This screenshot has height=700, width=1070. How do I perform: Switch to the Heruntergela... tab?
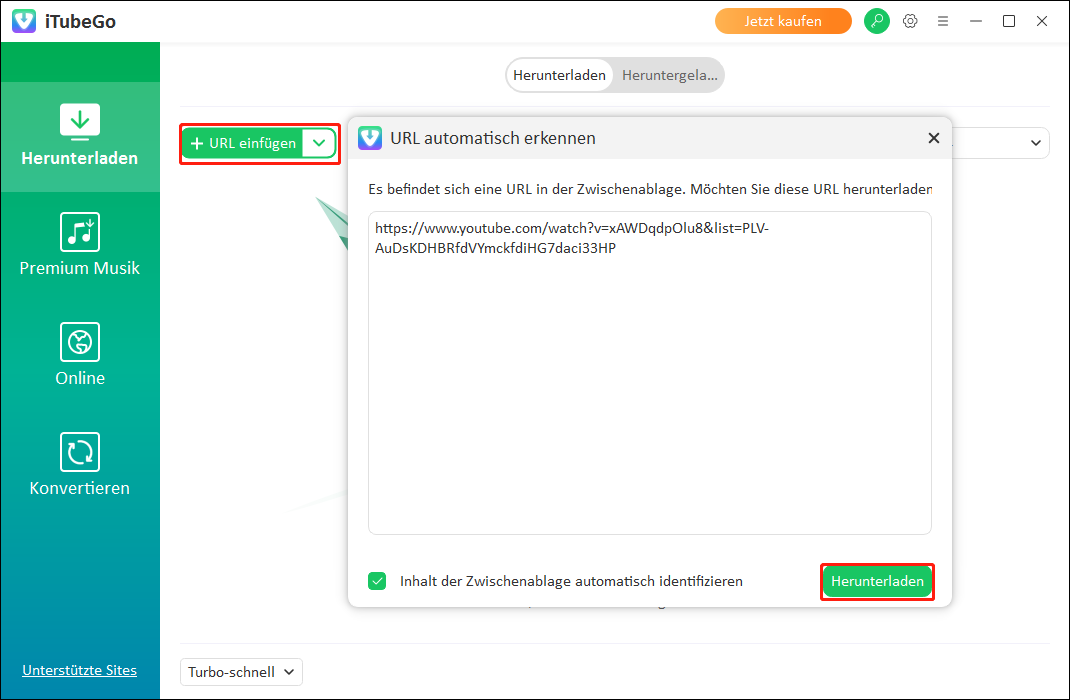point(669,75)
